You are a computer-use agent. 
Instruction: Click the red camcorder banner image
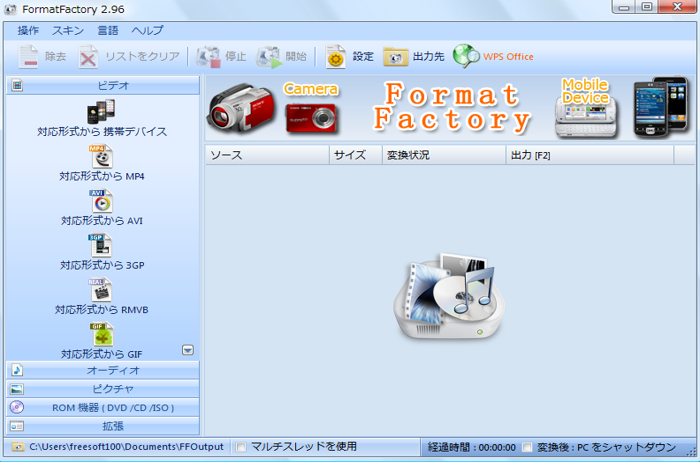pyautogui.click(x=241, y=108)
